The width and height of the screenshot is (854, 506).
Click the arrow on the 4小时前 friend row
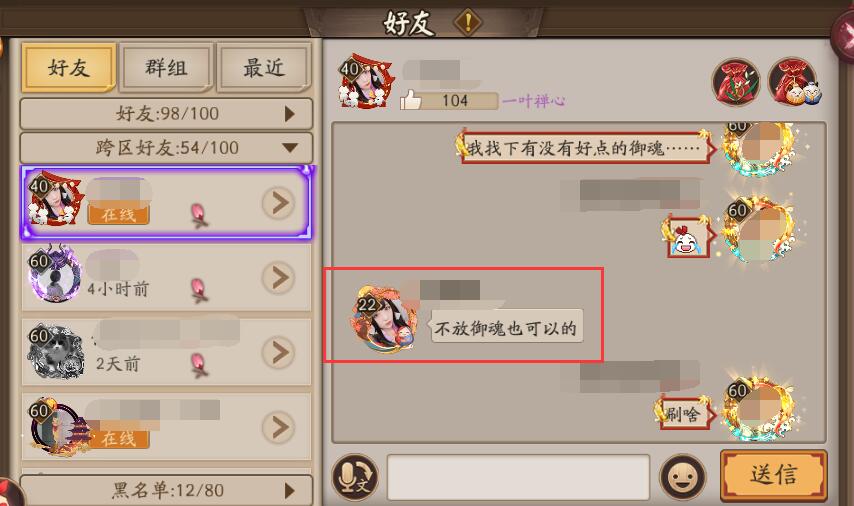tap(279, 277)
